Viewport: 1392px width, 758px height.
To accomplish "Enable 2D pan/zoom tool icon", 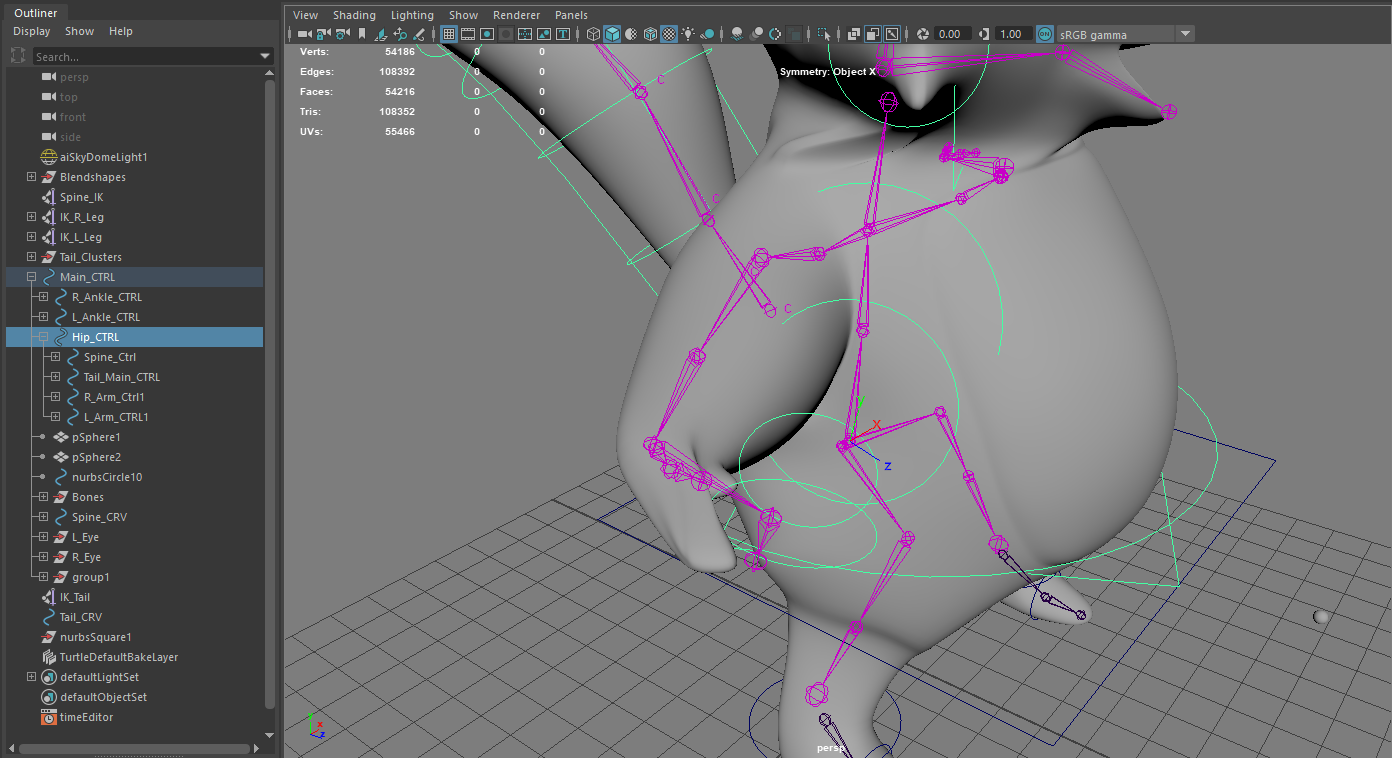I will 401,33.
